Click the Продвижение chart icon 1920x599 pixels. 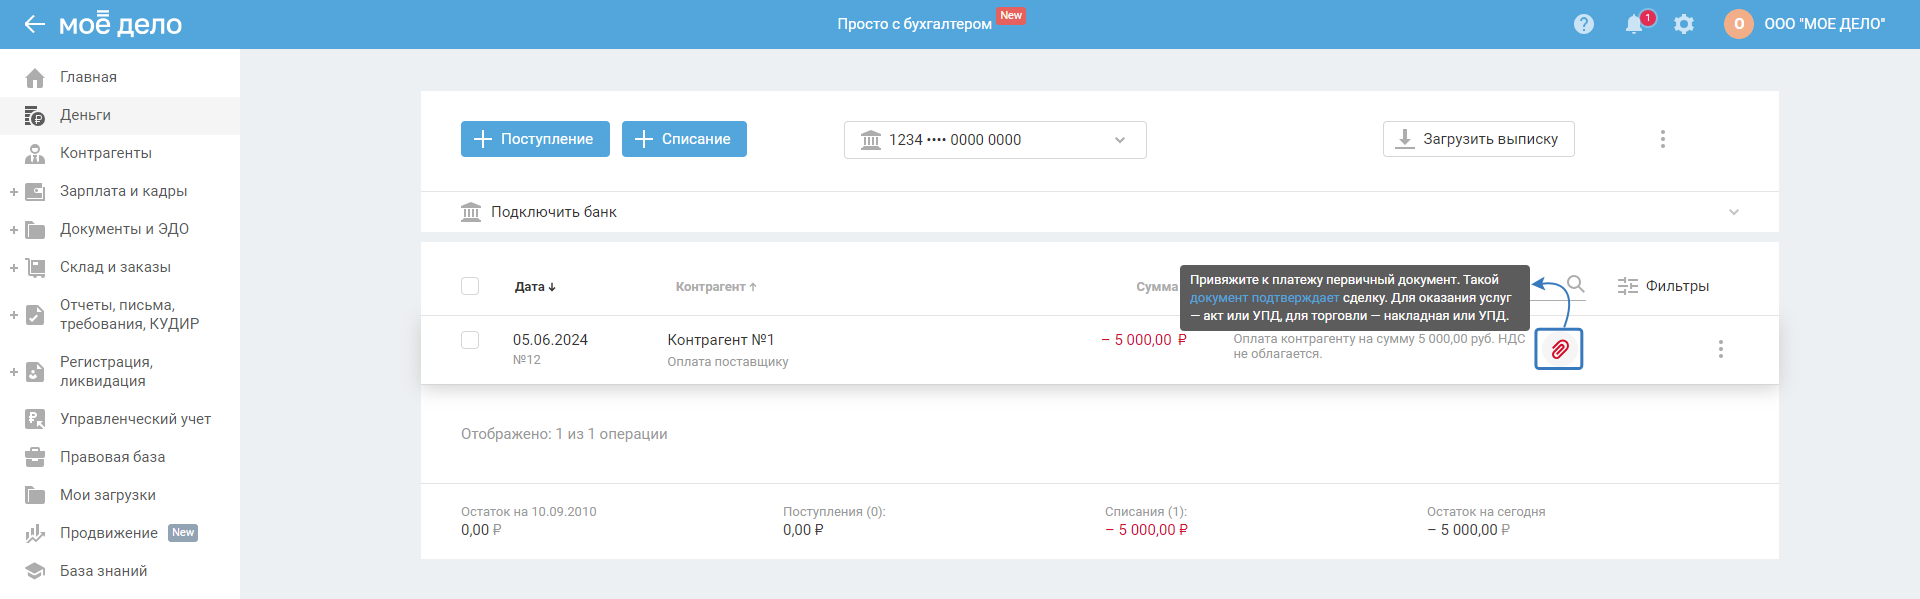point(35,533)
